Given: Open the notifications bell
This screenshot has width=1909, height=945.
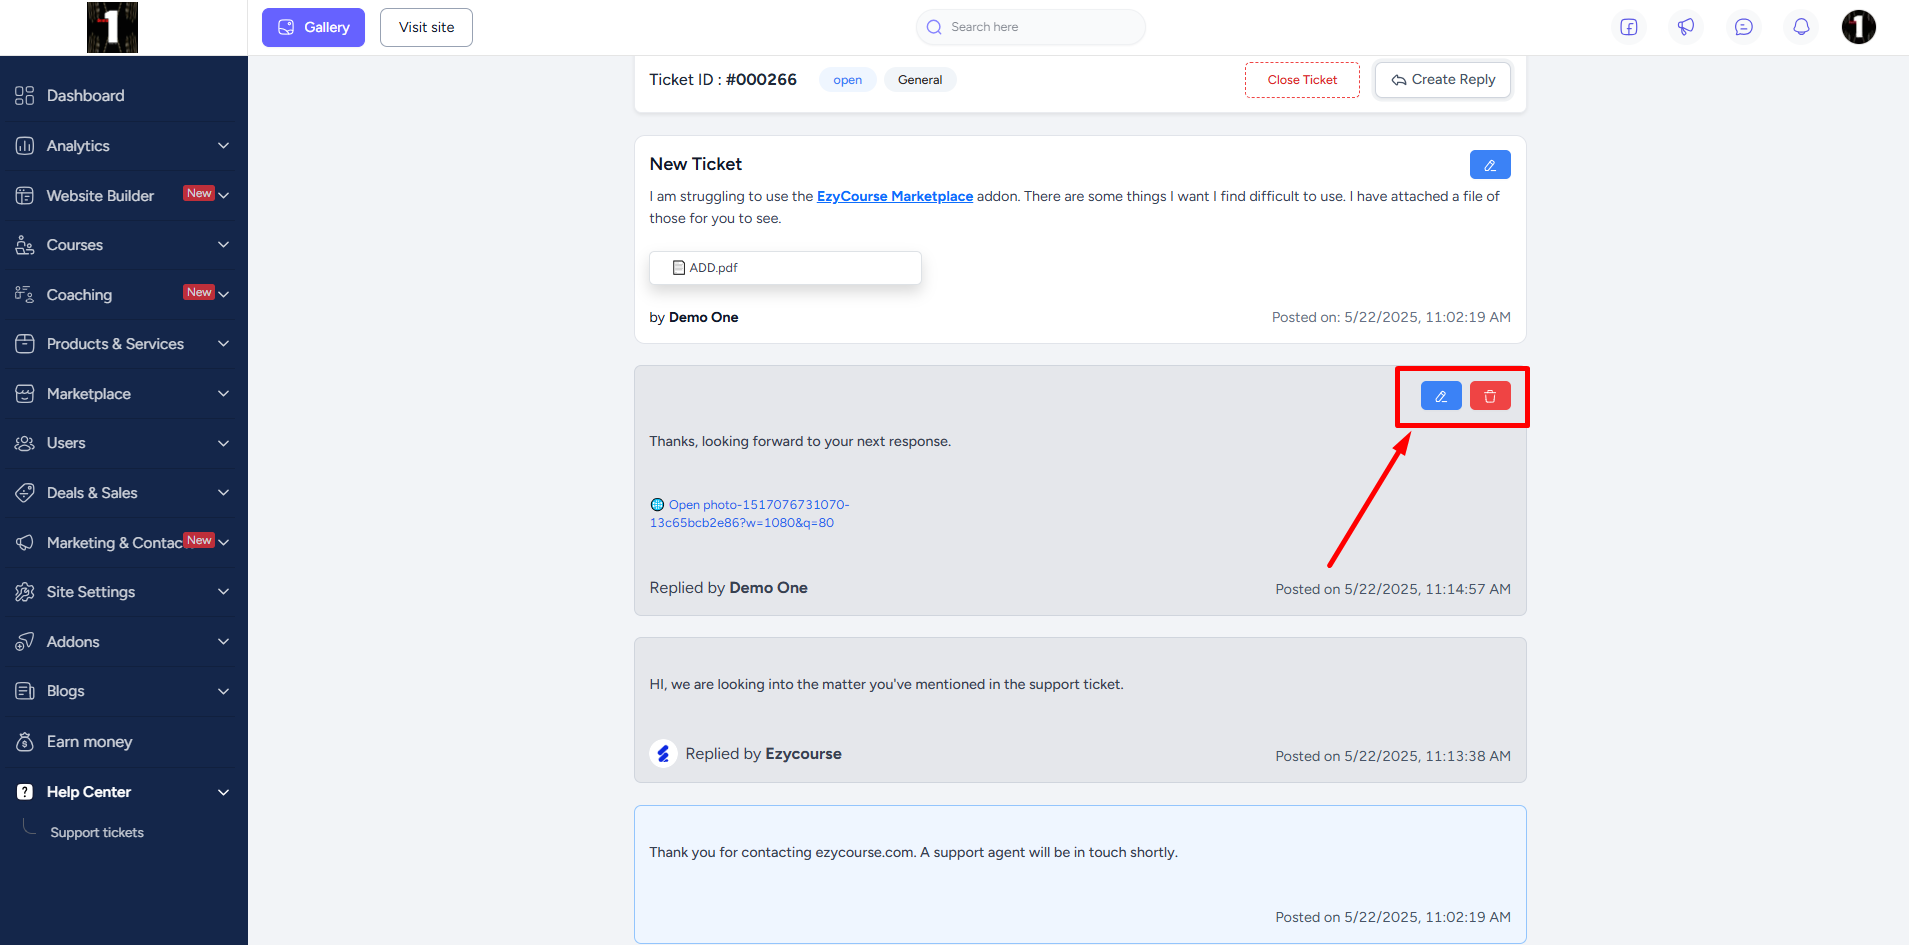Looking at the screenshot, I should pos(1801,27).
